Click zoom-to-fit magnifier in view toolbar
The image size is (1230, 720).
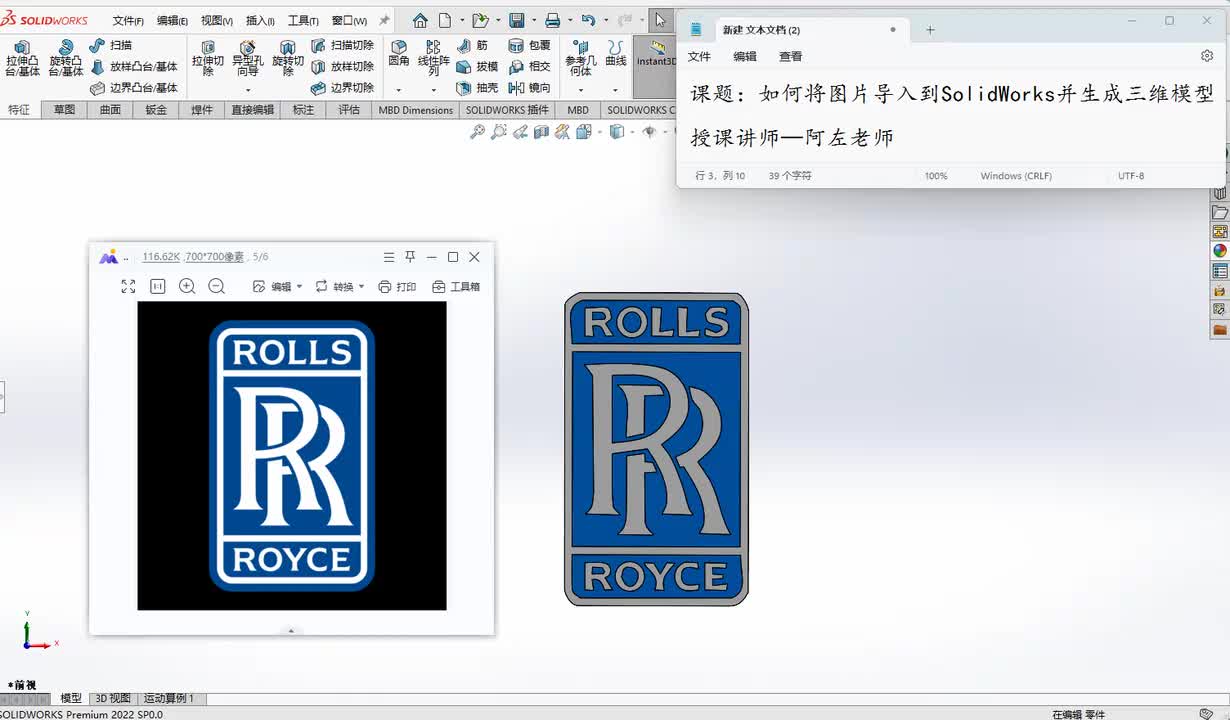tap(477, 131)
